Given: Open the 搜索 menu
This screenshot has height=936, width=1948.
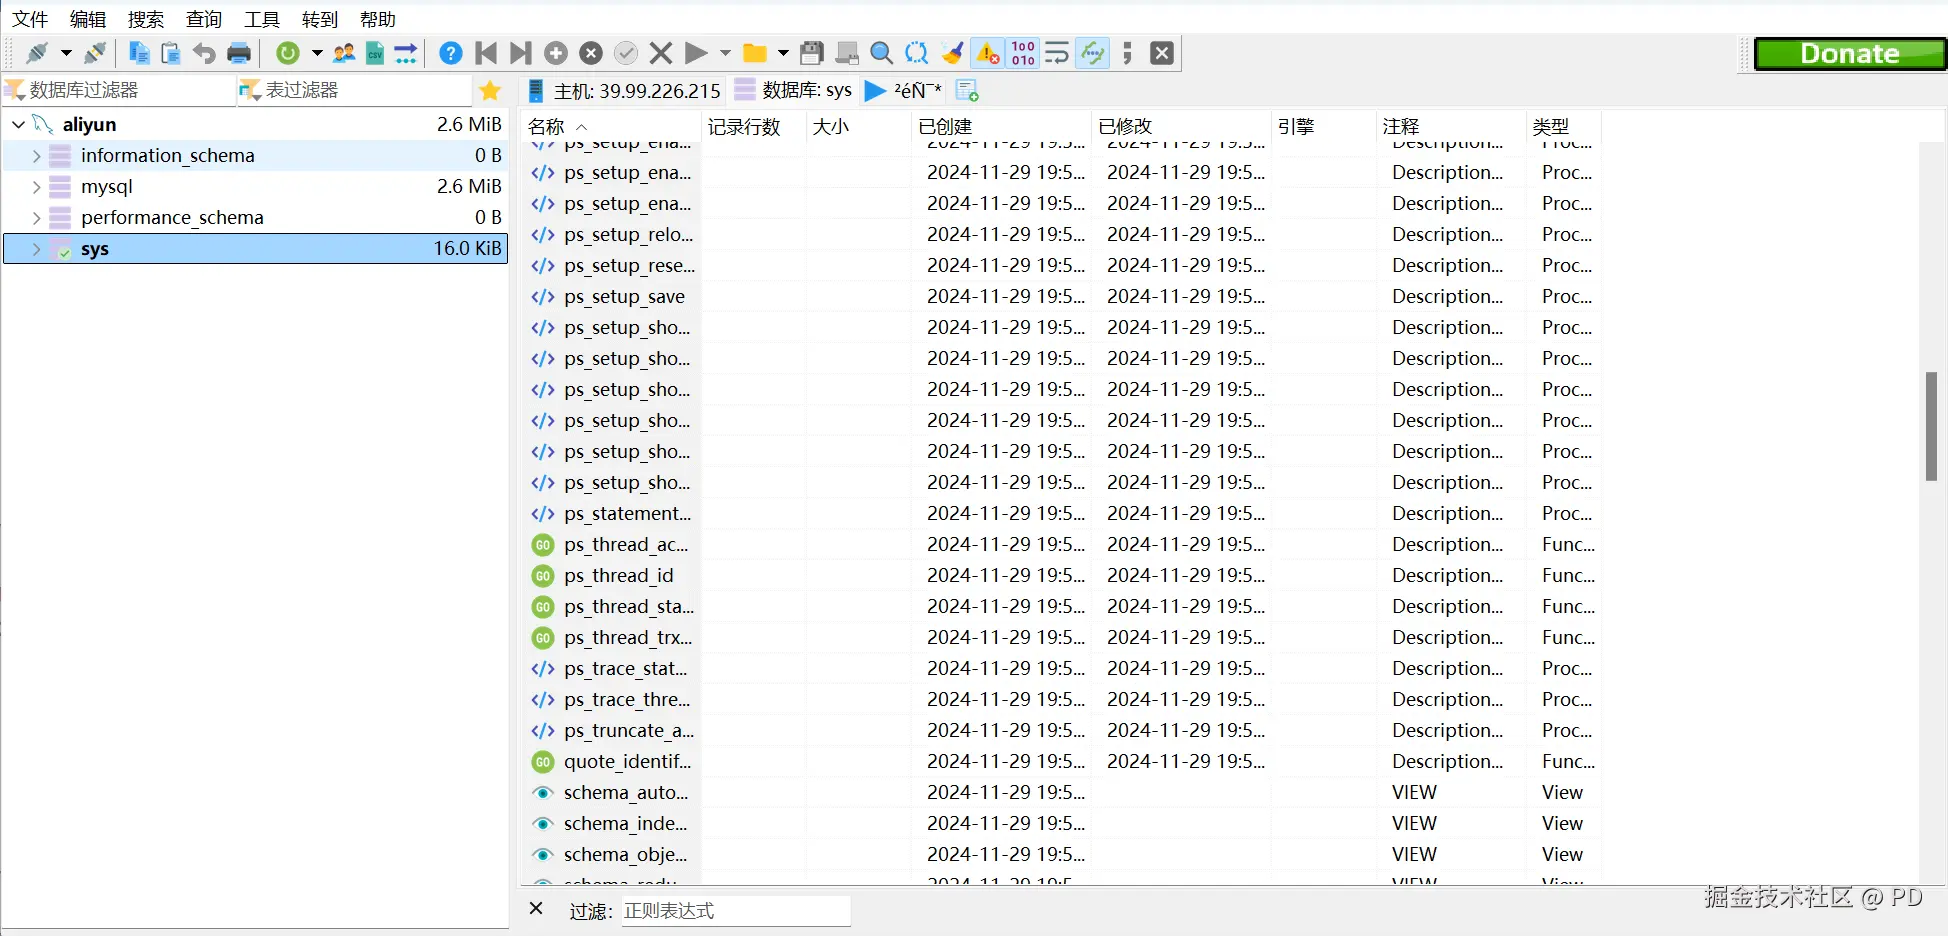Looking at the screenshot, I should pos(146,19).
